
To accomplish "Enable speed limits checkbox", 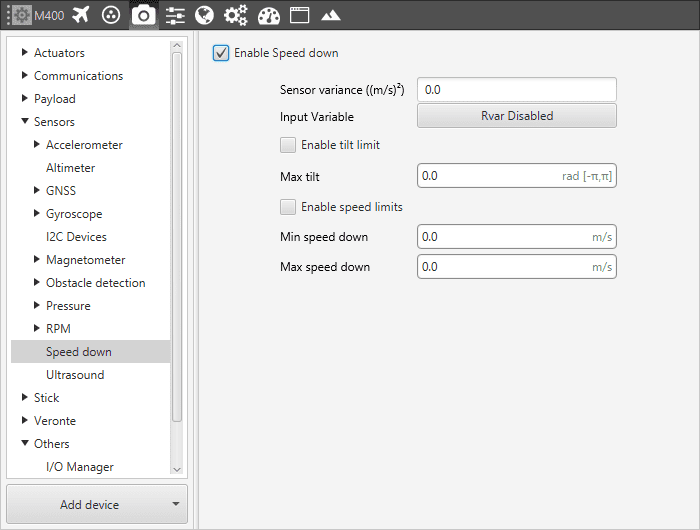I will point(288,207).
